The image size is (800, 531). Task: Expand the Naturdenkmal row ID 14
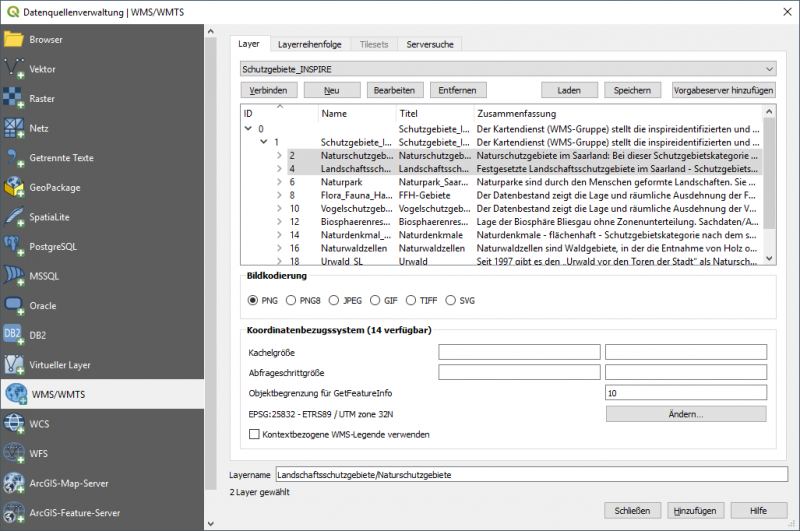click(x=279, y=235)
